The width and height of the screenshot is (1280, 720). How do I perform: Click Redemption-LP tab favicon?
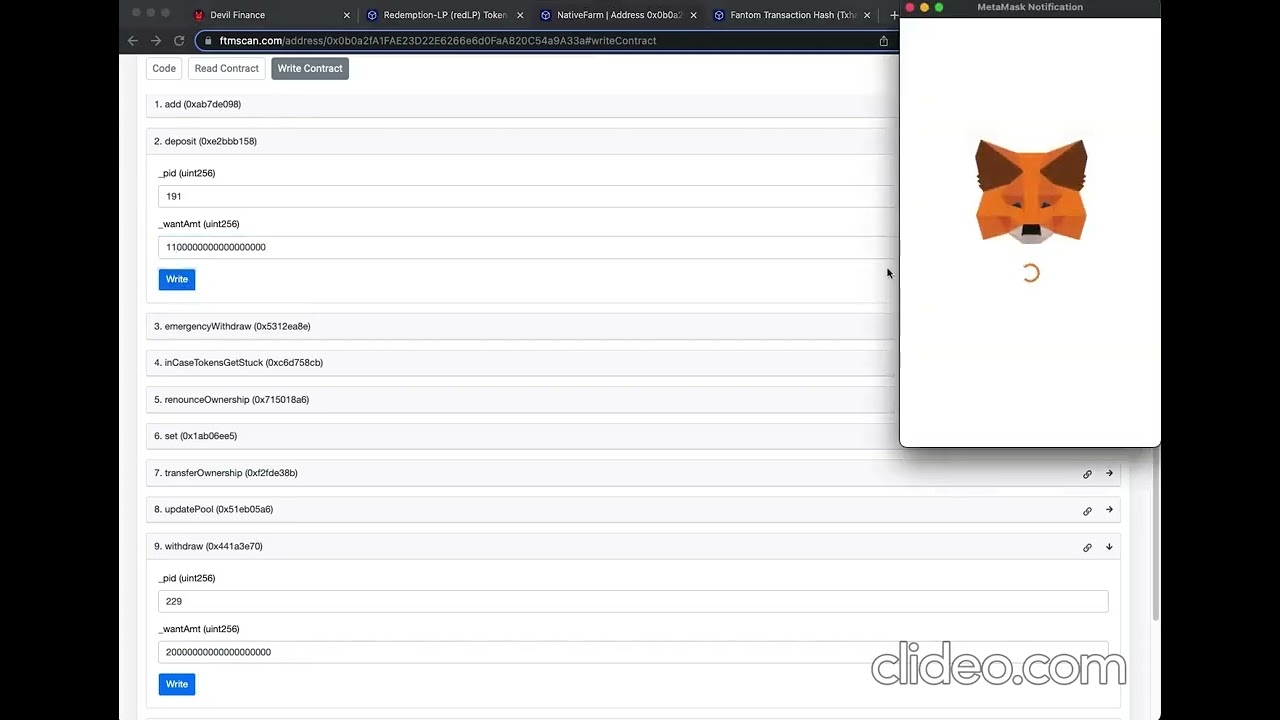coord(372,15)
